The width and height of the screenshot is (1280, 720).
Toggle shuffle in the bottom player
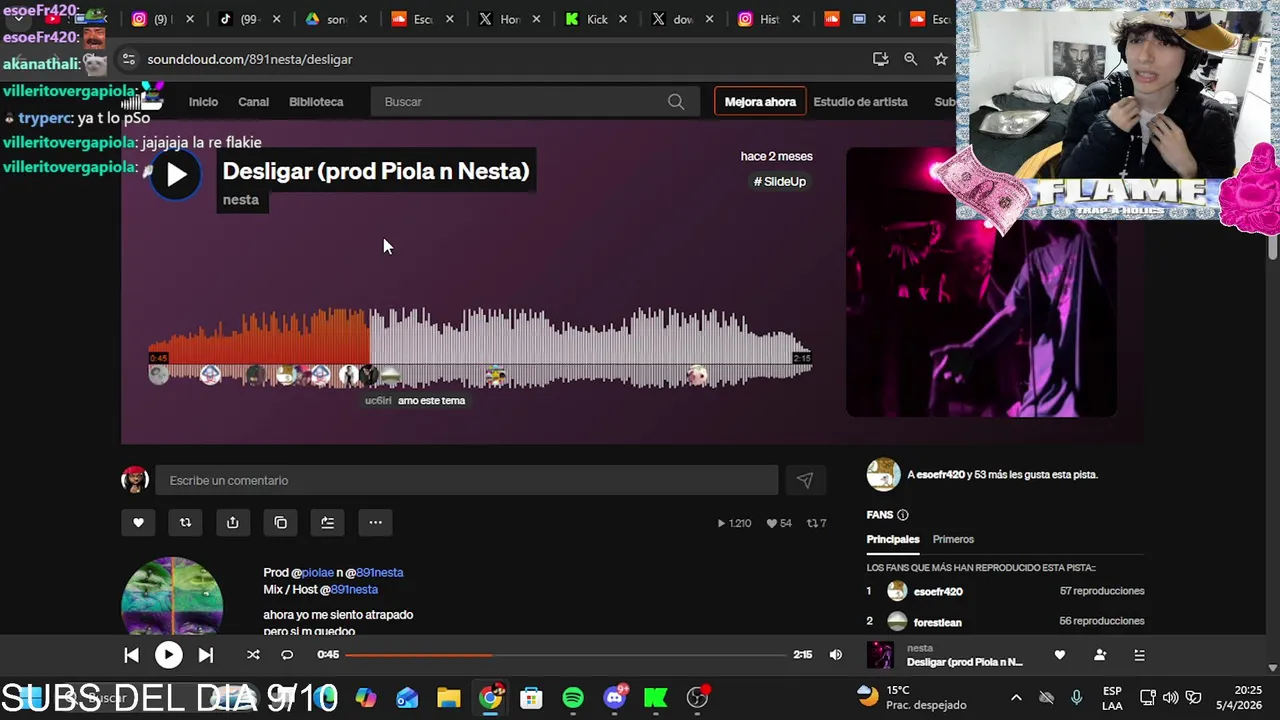click(x=253, y=655)
